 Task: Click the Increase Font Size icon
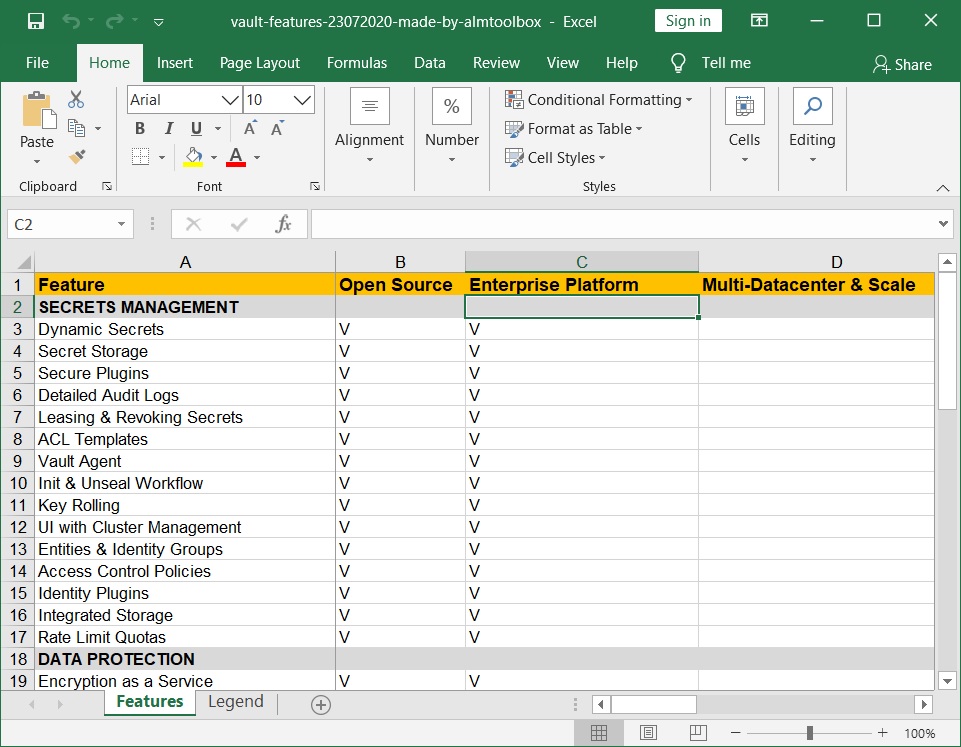tap(250, 128)
